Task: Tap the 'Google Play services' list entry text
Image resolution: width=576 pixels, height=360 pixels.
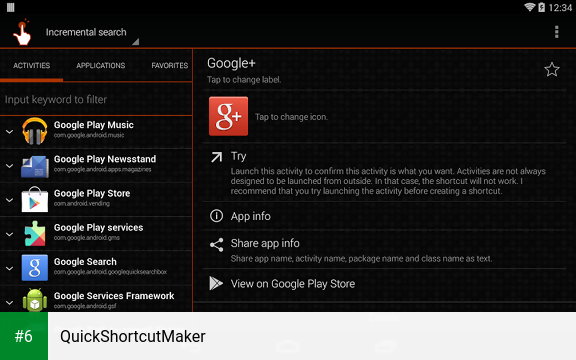Action: (x=98, y=227)
